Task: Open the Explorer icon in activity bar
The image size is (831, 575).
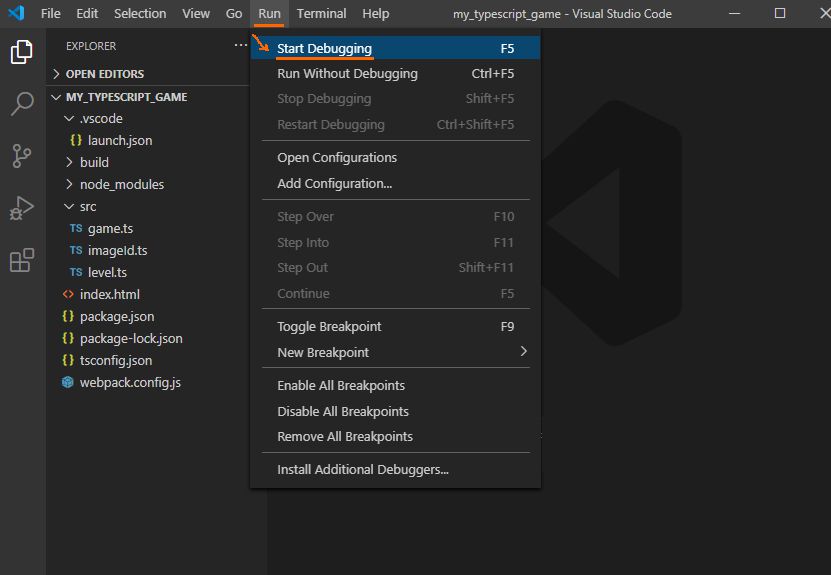Action: [x=21, y=52]
